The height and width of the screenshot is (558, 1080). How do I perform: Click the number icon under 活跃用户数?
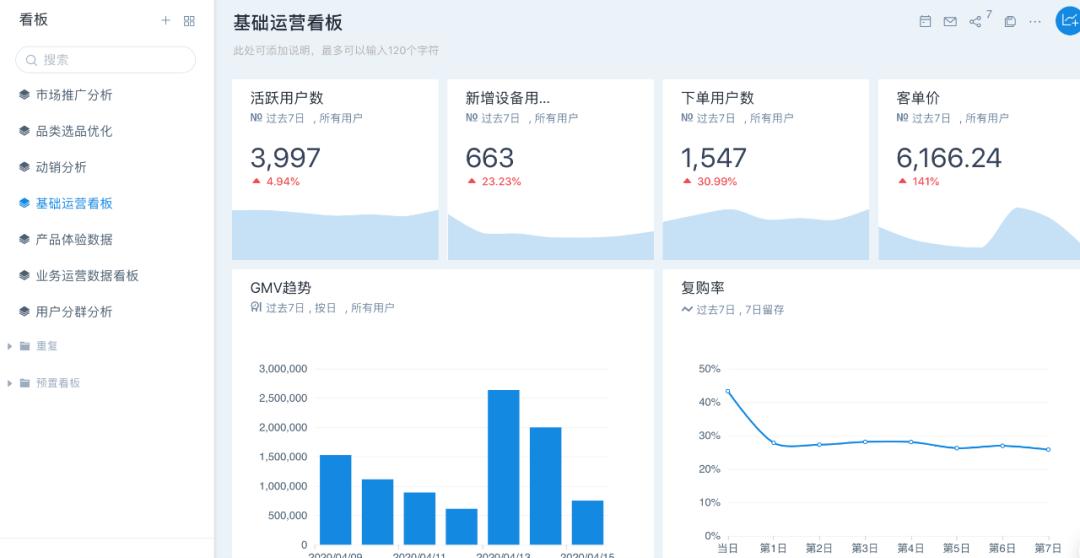tap(256, 118)
